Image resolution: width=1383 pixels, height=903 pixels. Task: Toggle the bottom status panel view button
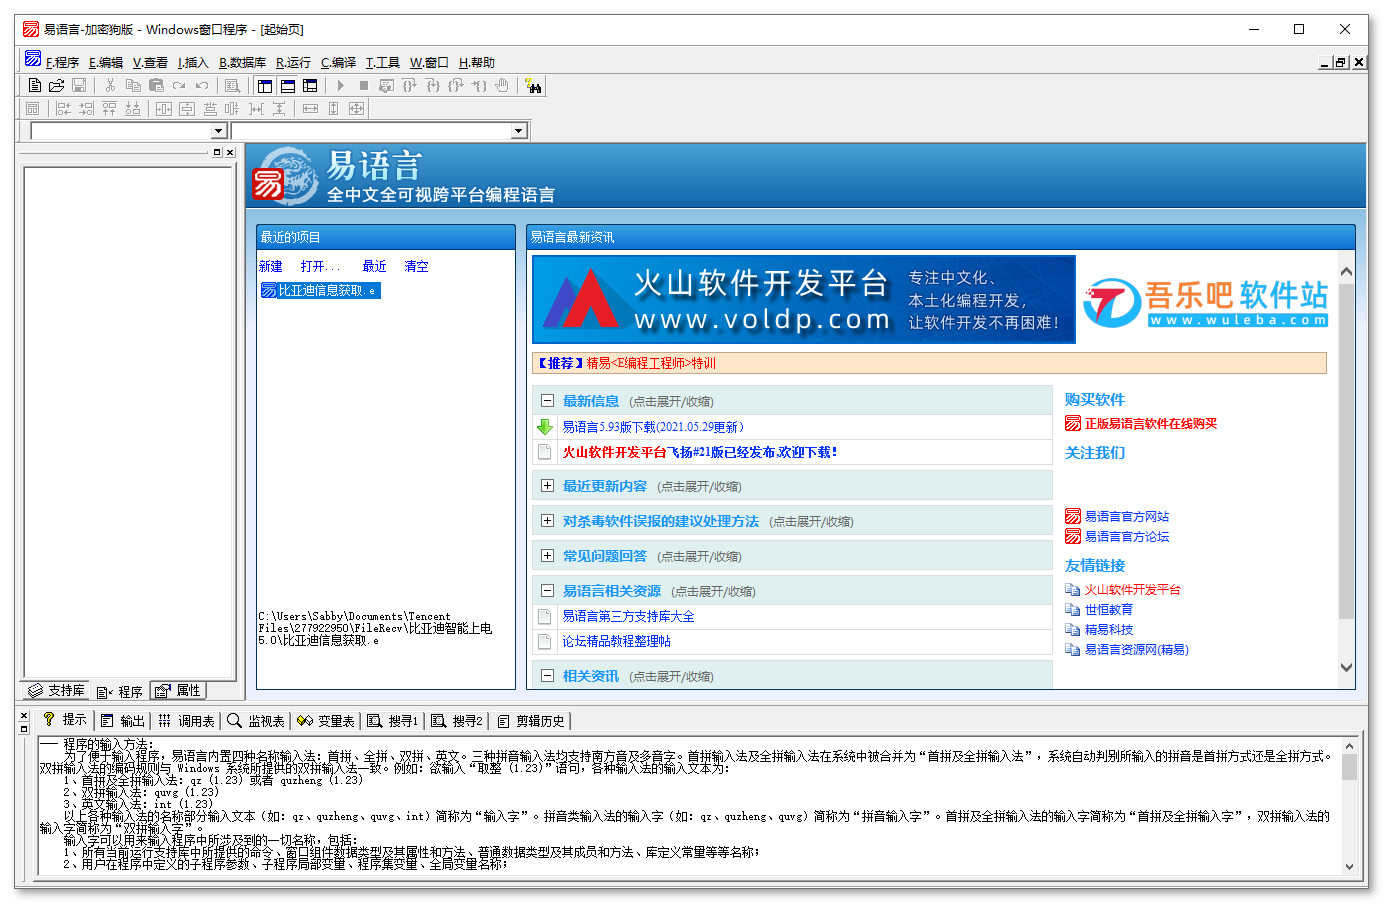click(x=288, y=86)
